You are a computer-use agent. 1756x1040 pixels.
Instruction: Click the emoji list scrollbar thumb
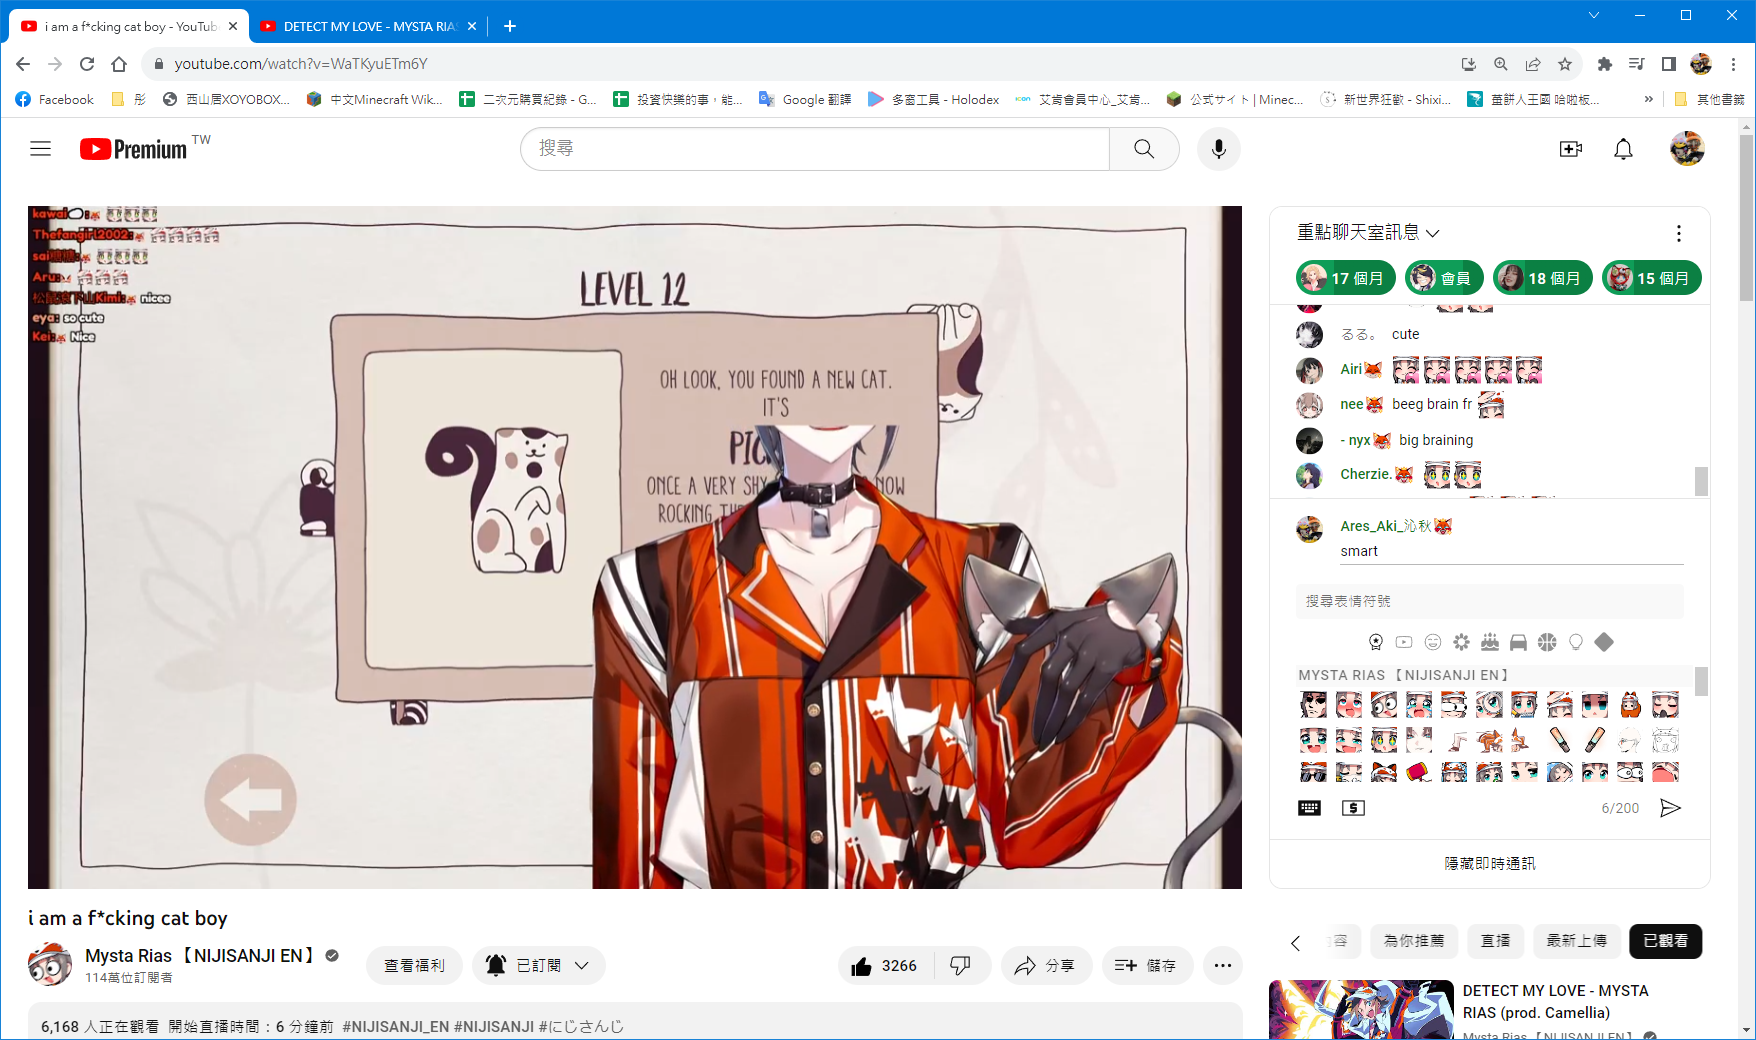click(1701, 682)
